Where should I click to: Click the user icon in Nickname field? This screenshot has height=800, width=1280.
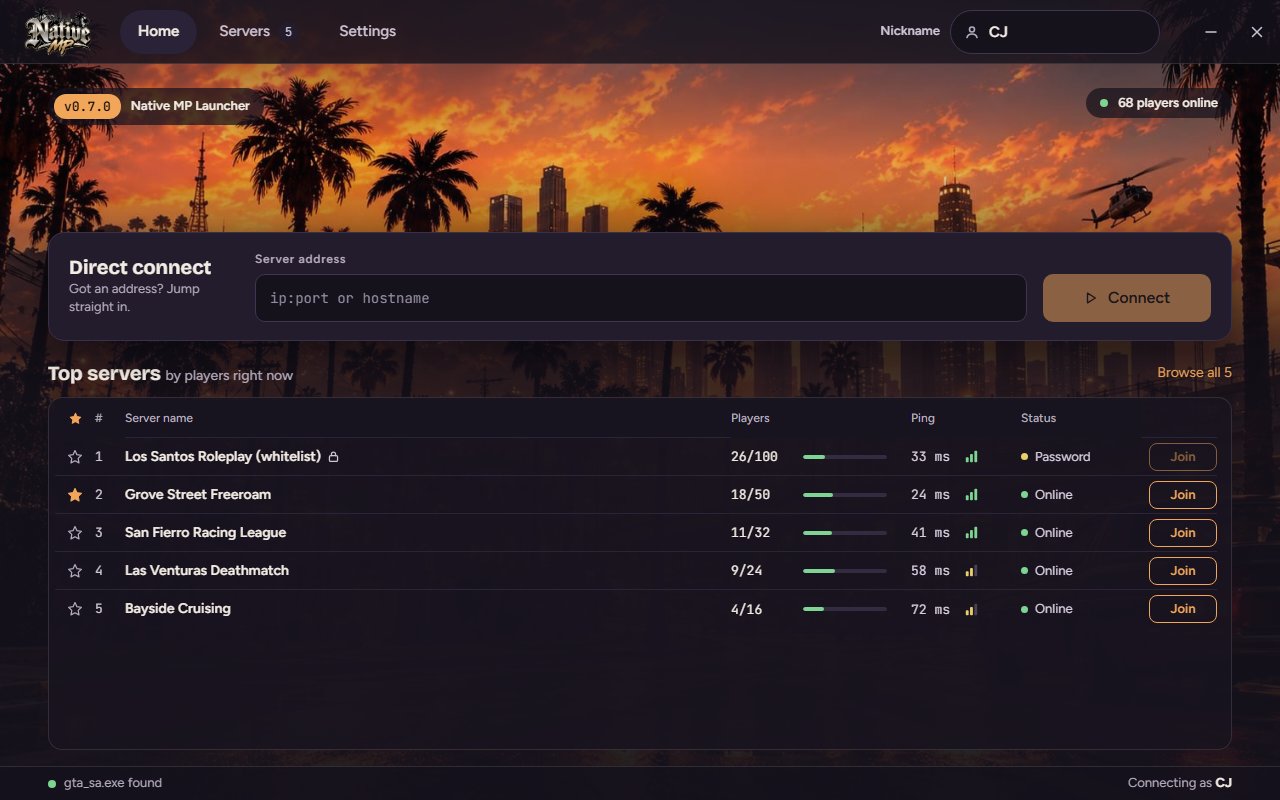coord(972,32)
